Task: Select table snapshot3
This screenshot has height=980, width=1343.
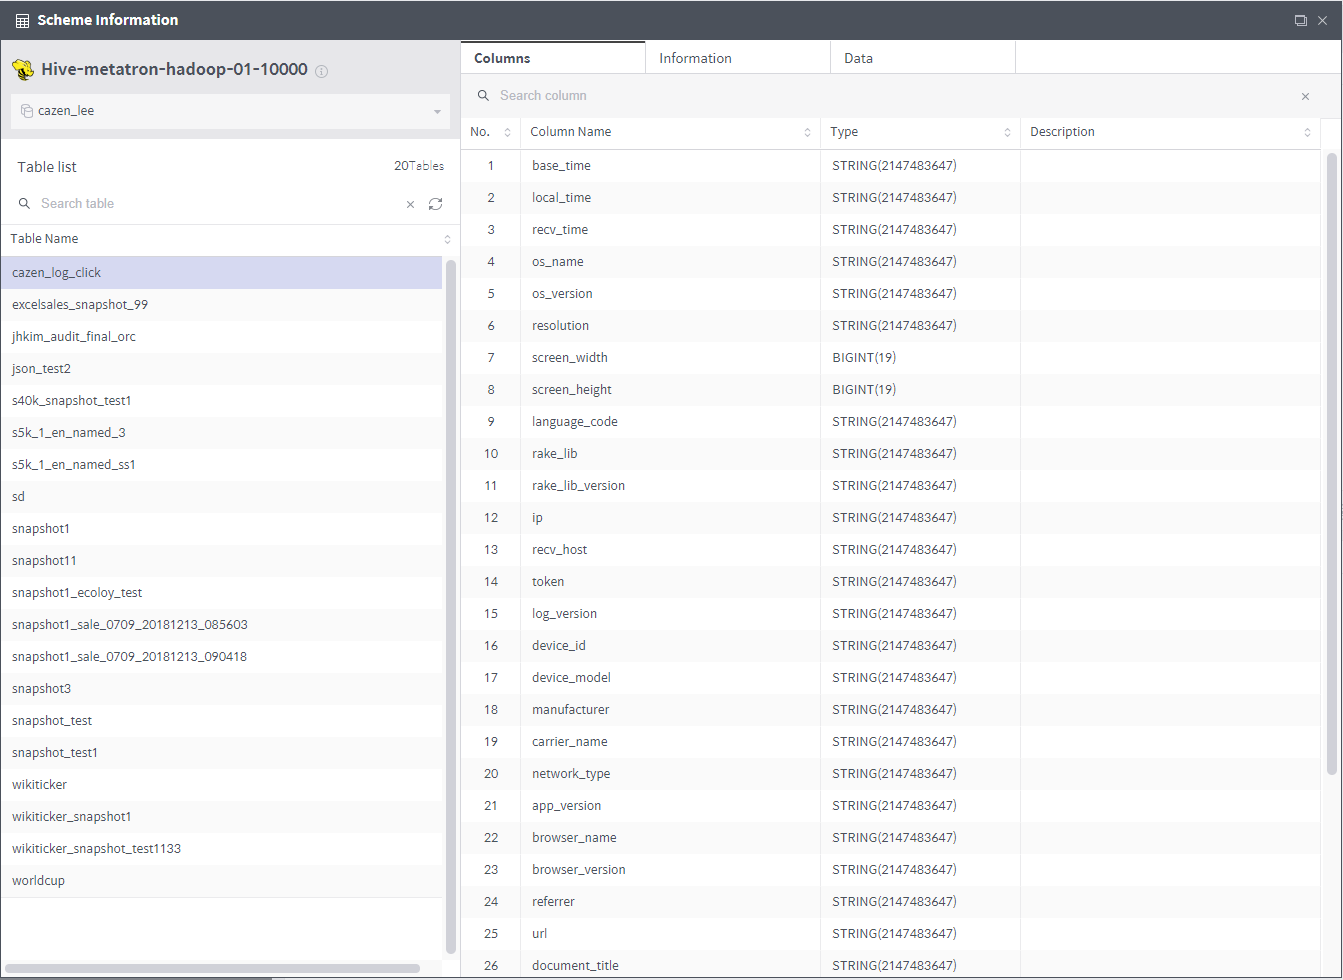Action: pos(221,689)
